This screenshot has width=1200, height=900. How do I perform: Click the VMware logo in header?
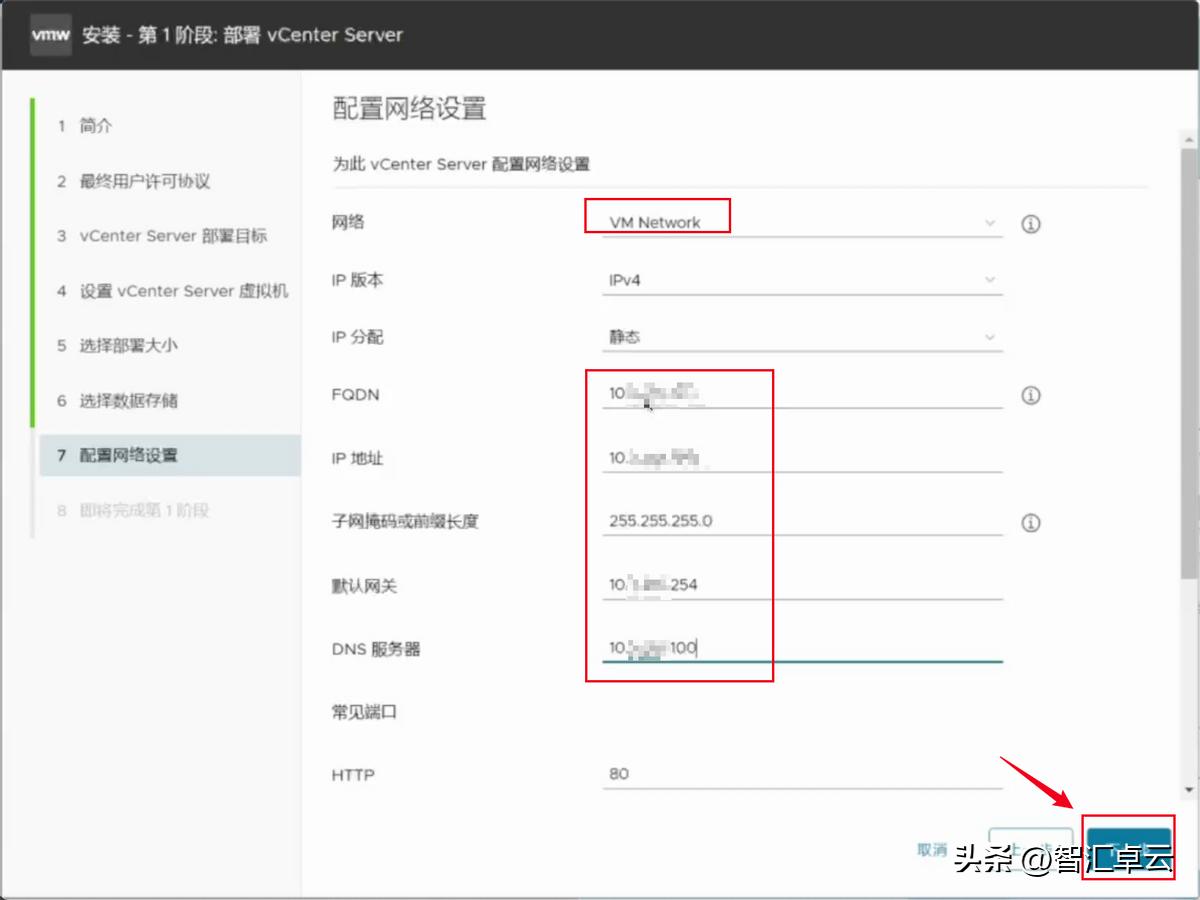51,35
